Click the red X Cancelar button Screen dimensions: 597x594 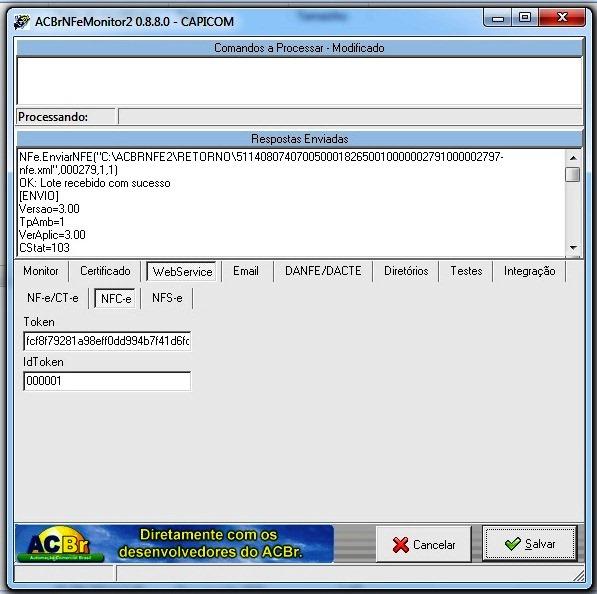(x=423, y=544)
